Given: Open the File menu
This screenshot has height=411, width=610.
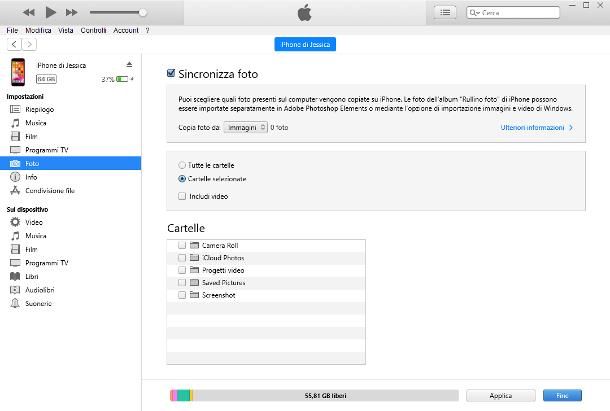Looking at the screenshot, I should coord(12,30).
